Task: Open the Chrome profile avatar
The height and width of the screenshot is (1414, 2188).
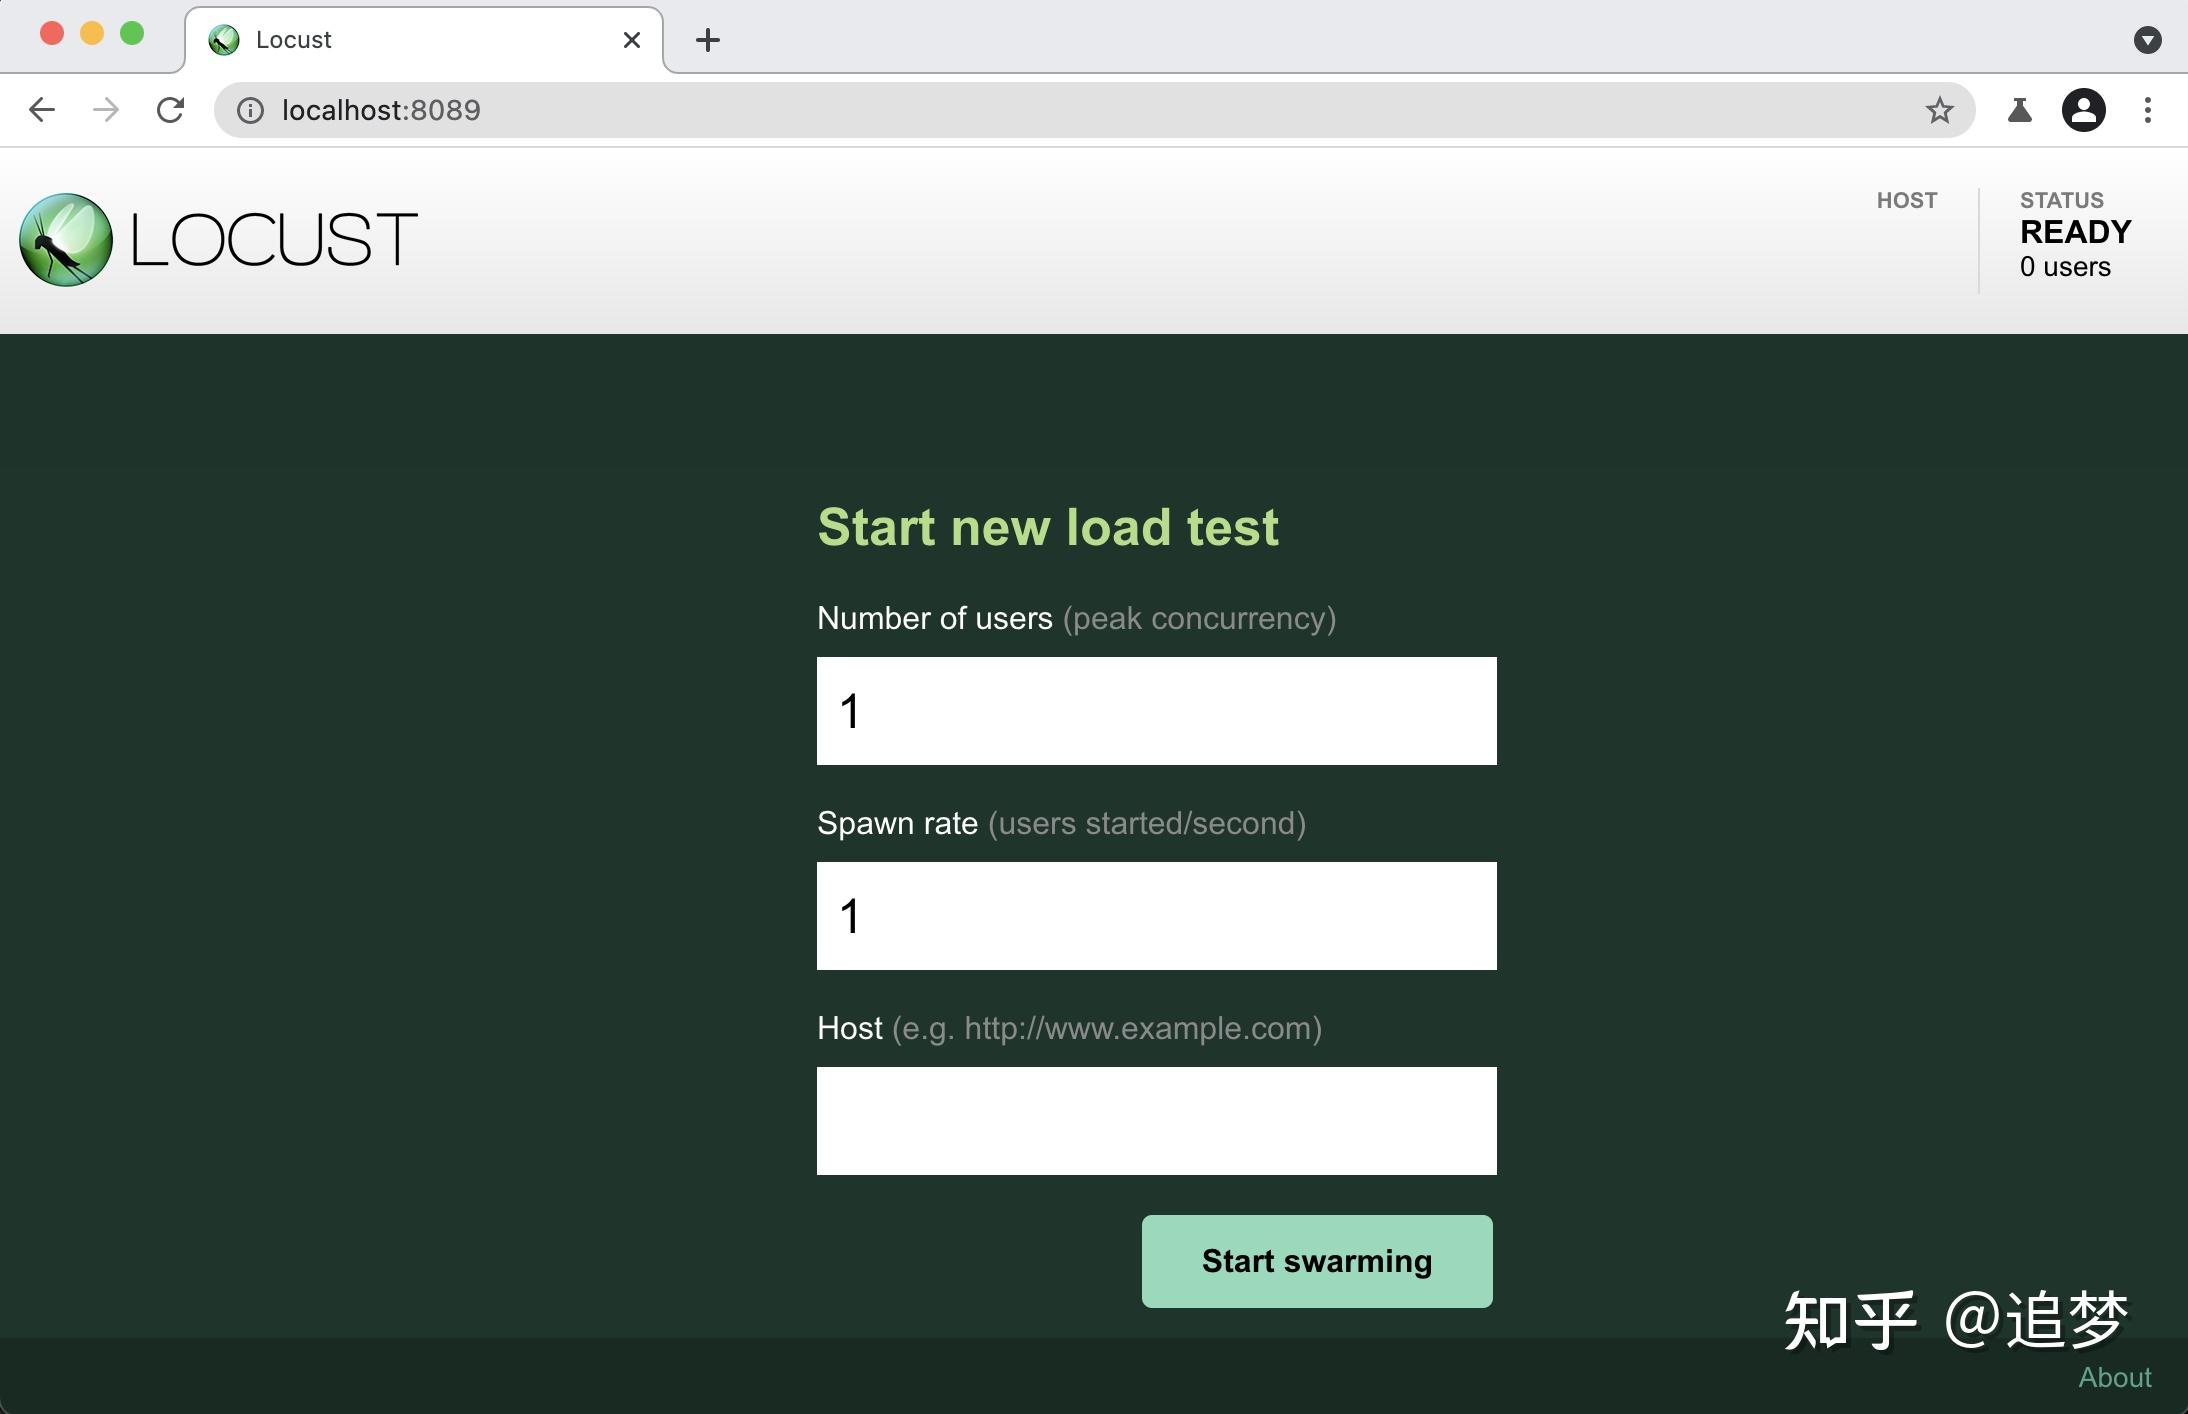Action: click(2083, 110)
